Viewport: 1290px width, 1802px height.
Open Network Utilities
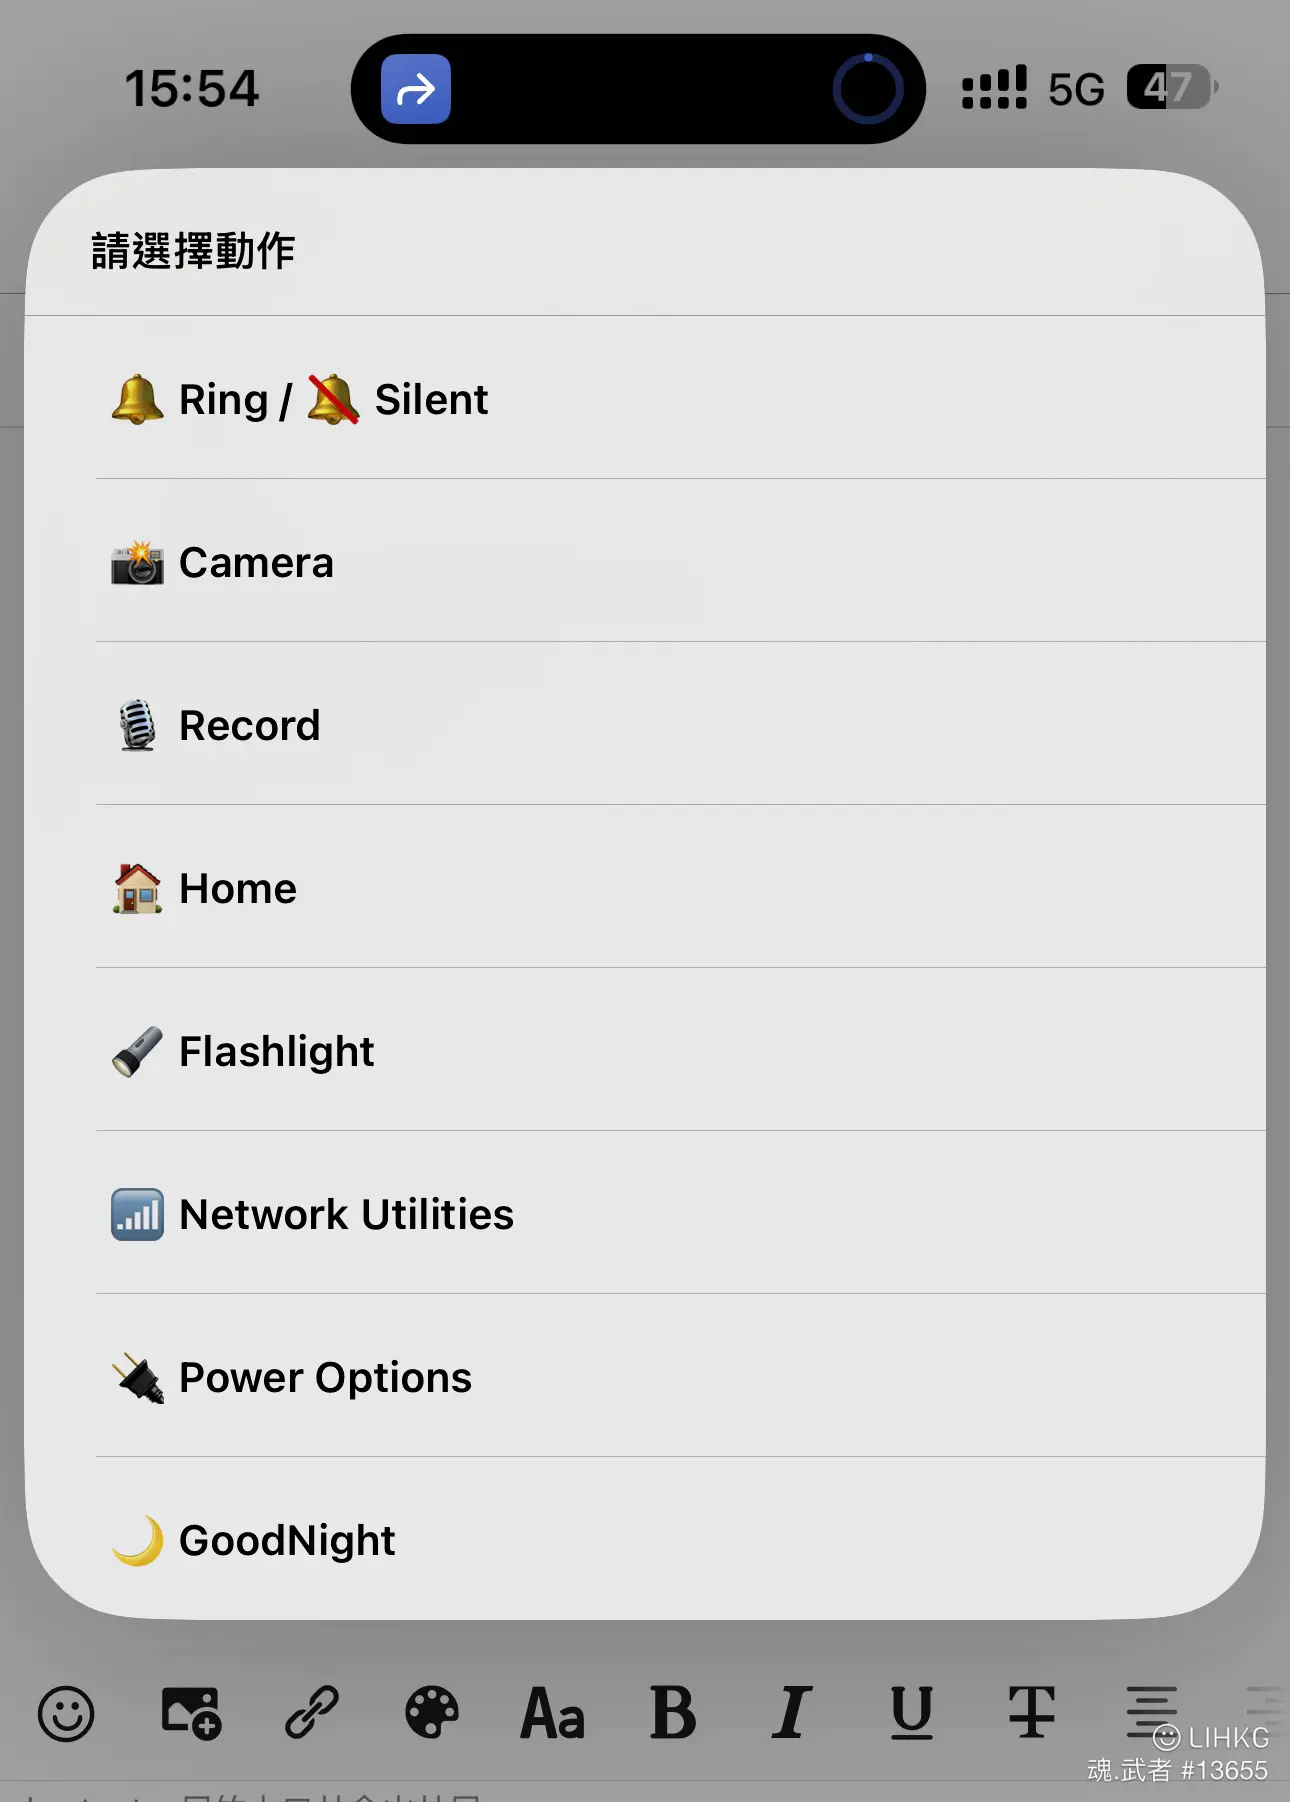tap(645, 1213)
